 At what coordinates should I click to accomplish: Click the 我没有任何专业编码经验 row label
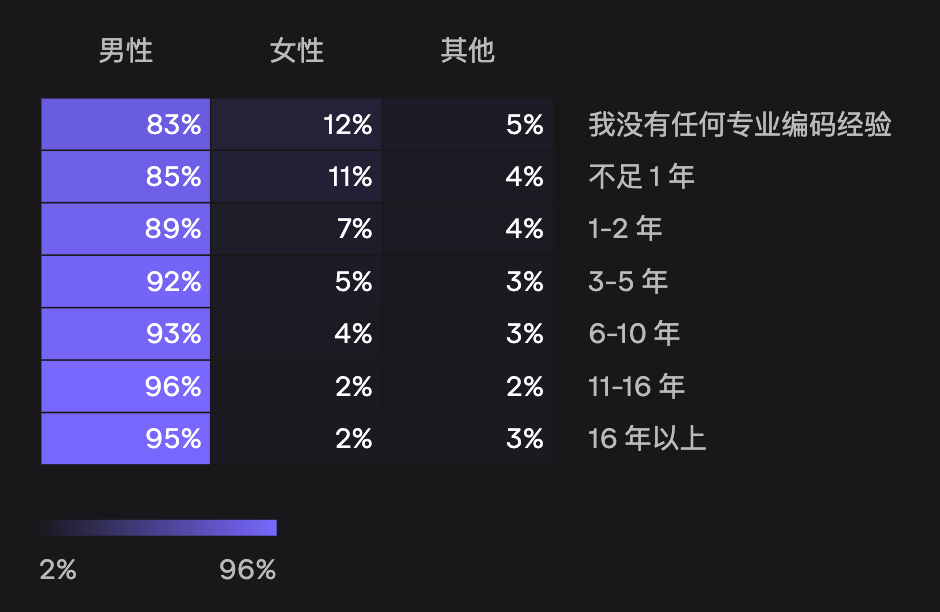point(740,125)
